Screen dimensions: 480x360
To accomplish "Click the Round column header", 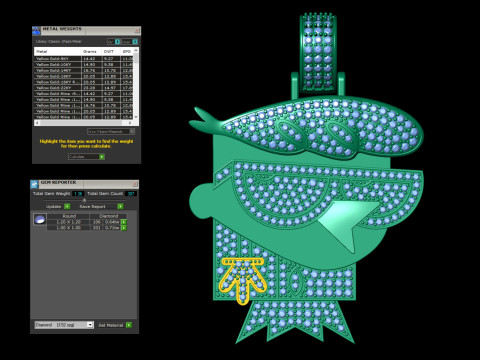I will point(69,216).
